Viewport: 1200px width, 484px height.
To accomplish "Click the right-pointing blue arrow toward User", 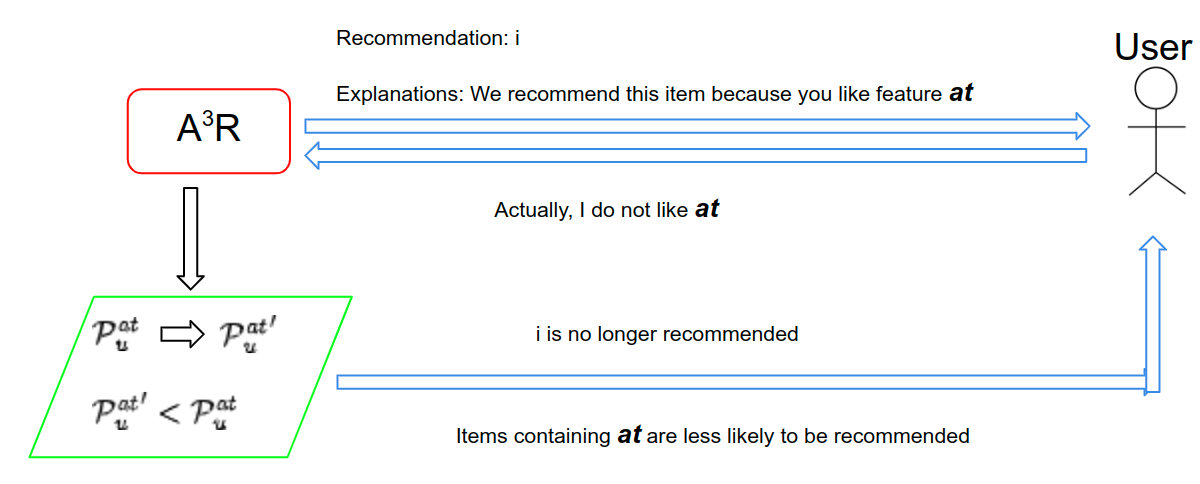I will [697, 125].
